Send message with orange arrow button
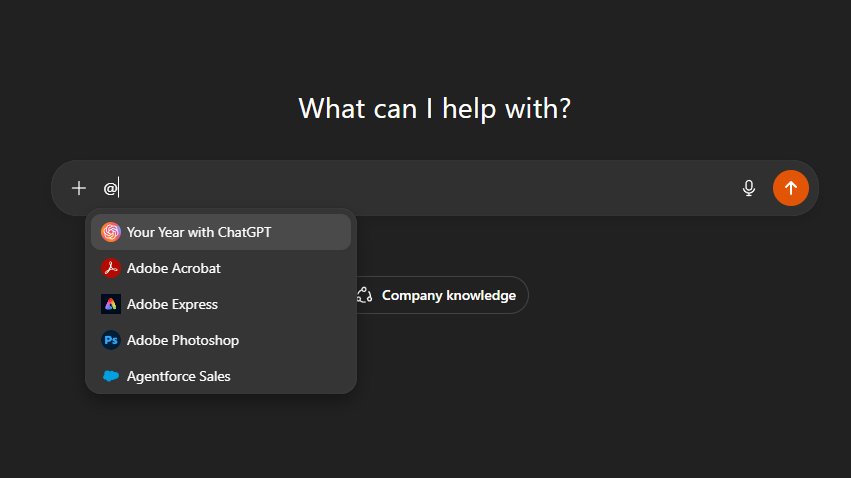 click(790, 188)
